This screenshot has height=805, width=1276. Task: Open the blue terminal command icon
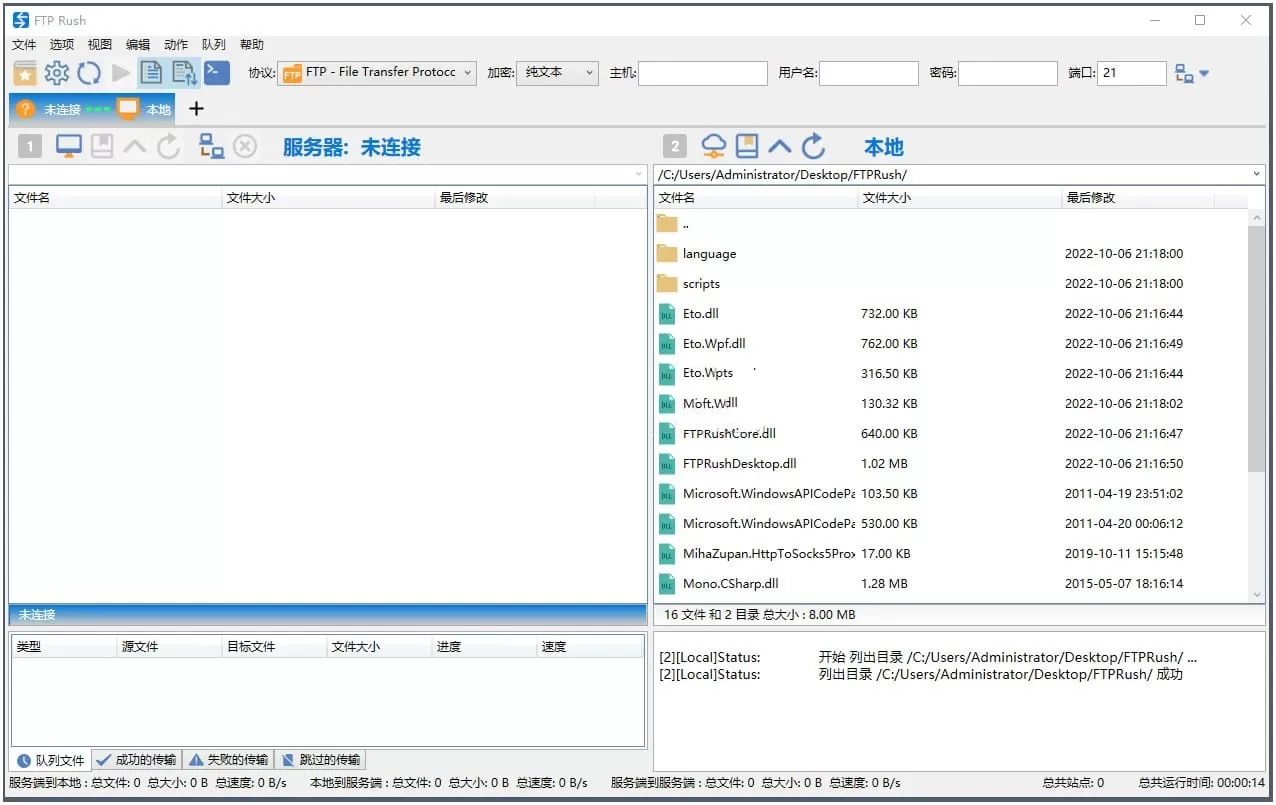pos(217,72)
